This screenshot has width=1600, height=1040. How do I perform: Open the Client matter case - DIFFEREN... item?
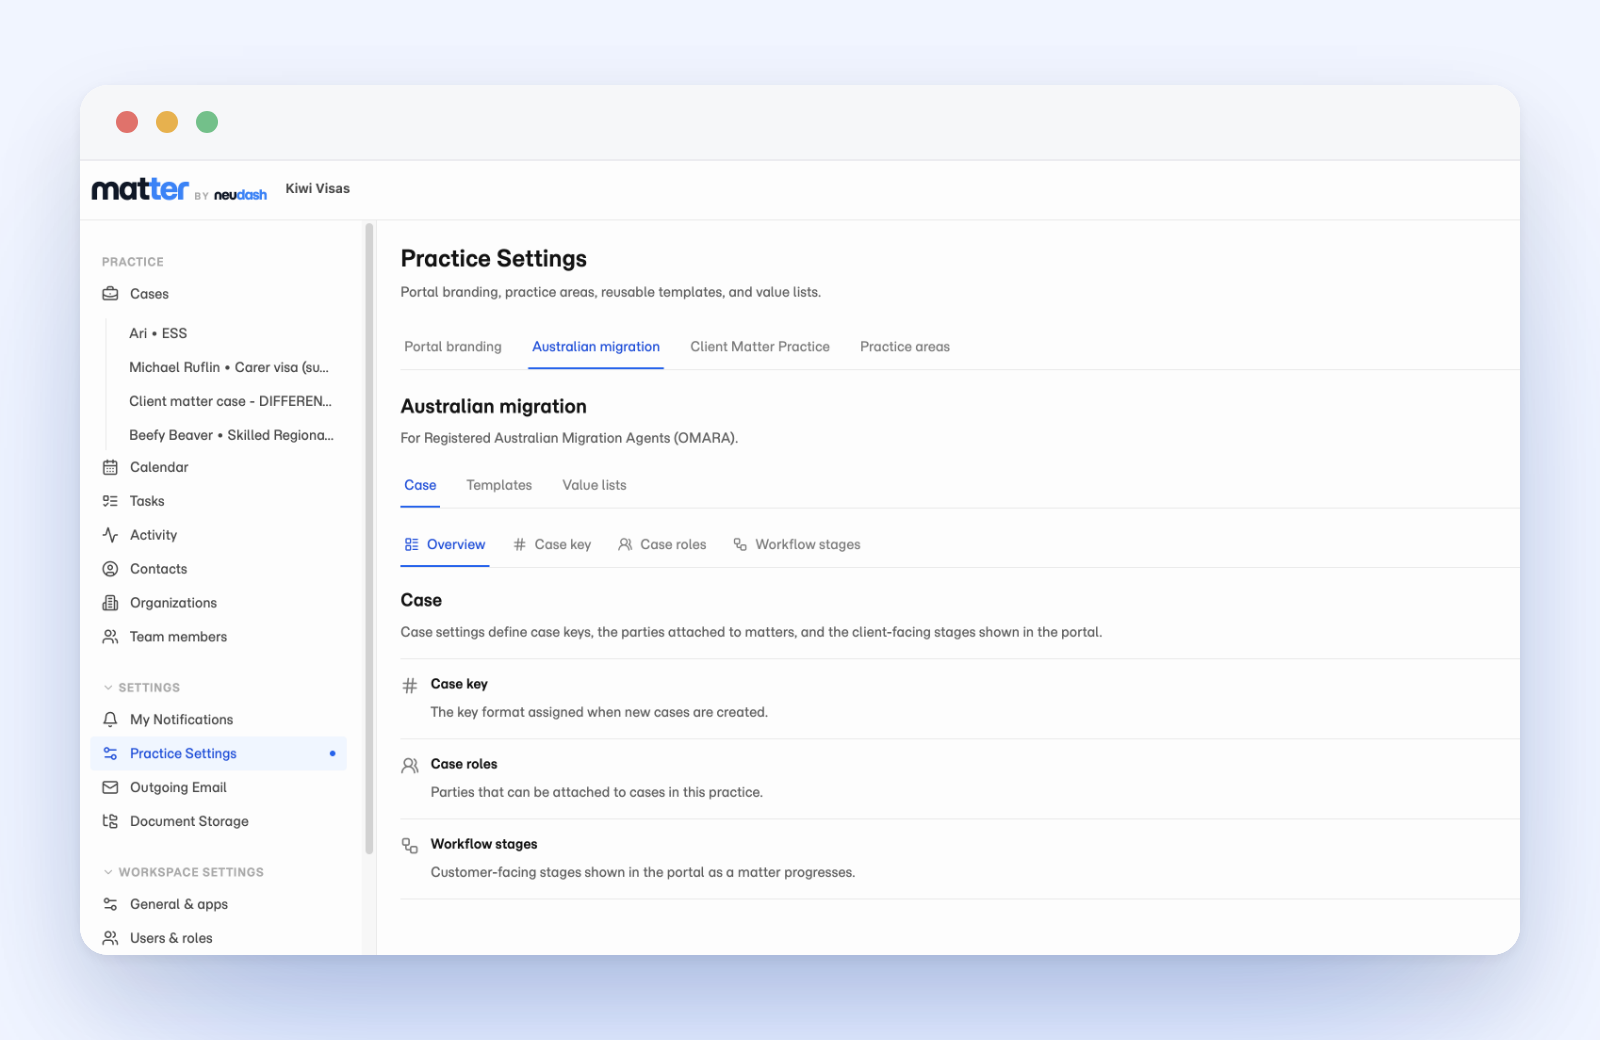pos(230,401)
